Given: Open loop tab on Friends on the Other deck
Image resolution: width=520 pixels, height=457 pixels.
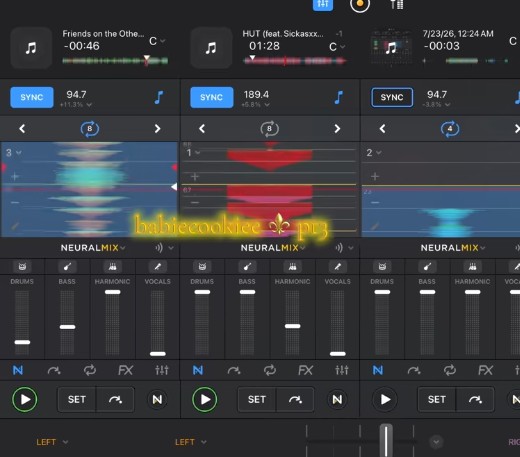Looking at the screenshot, I should pos(90,370).
